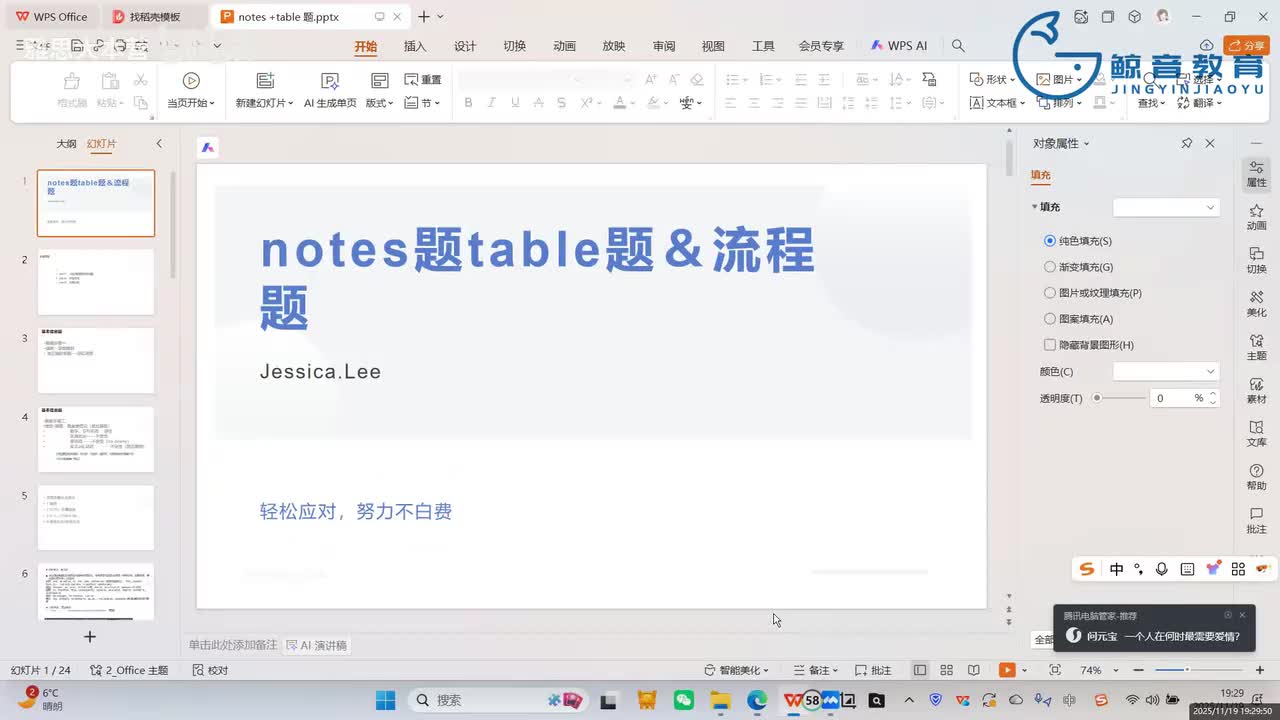The image size is (1280, 720).
Task: Switch to reading view icon
Action: [974, 670]
